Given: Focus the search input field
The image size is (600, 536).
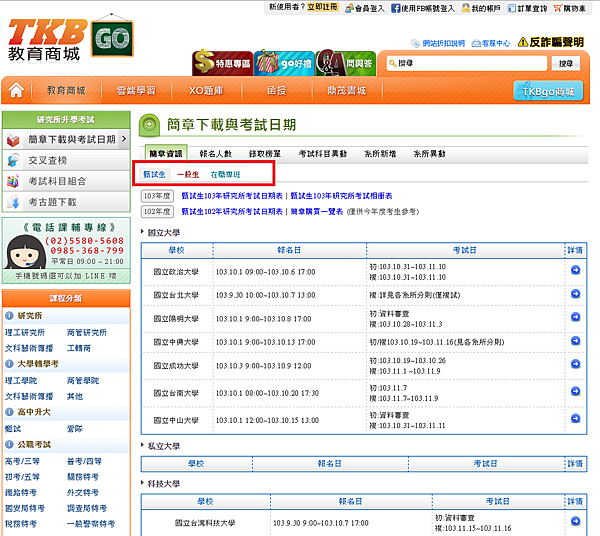Looking at the screenshot, I should coord(467,63).
